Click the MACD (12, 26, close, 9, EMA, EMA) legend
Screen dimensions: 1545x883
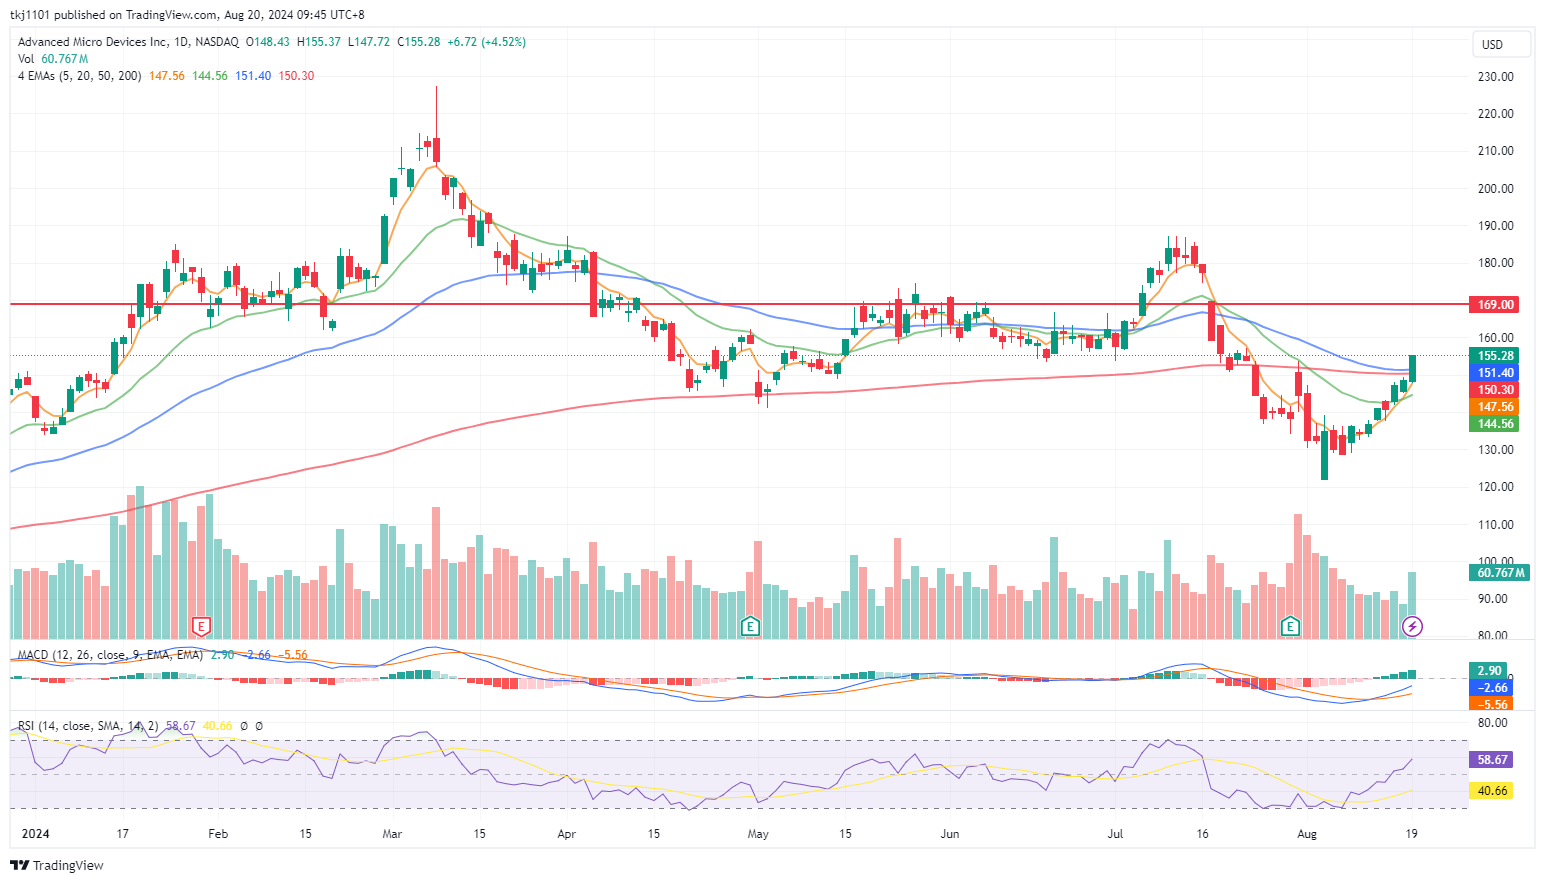tap(110, 655)
